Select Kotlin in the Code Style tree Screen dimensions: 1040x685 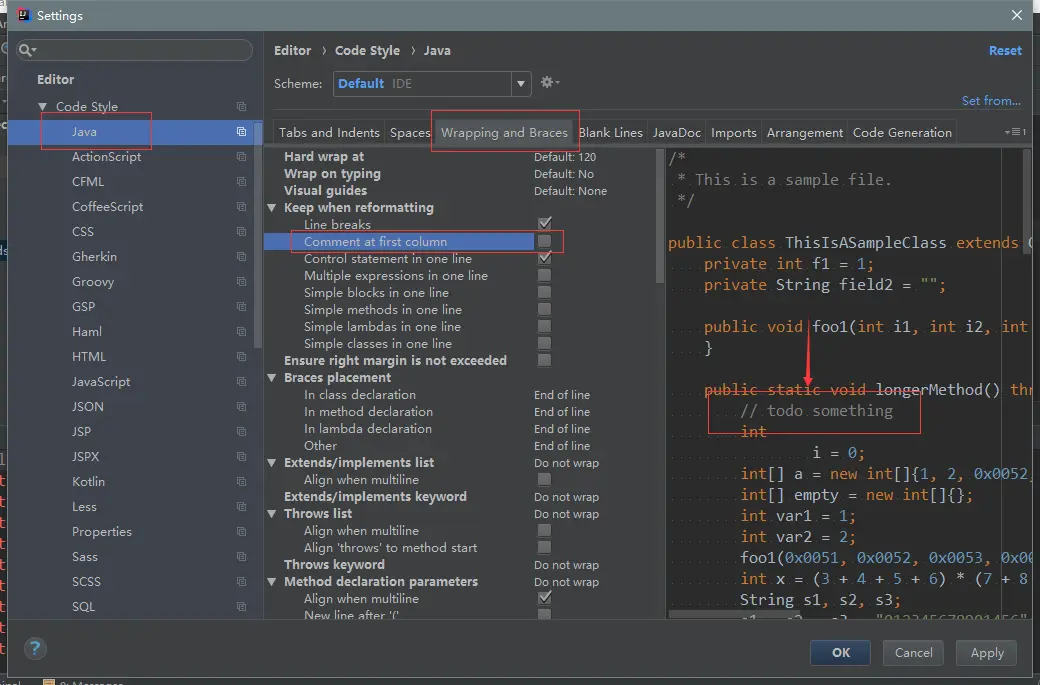[x=88, y=481]
